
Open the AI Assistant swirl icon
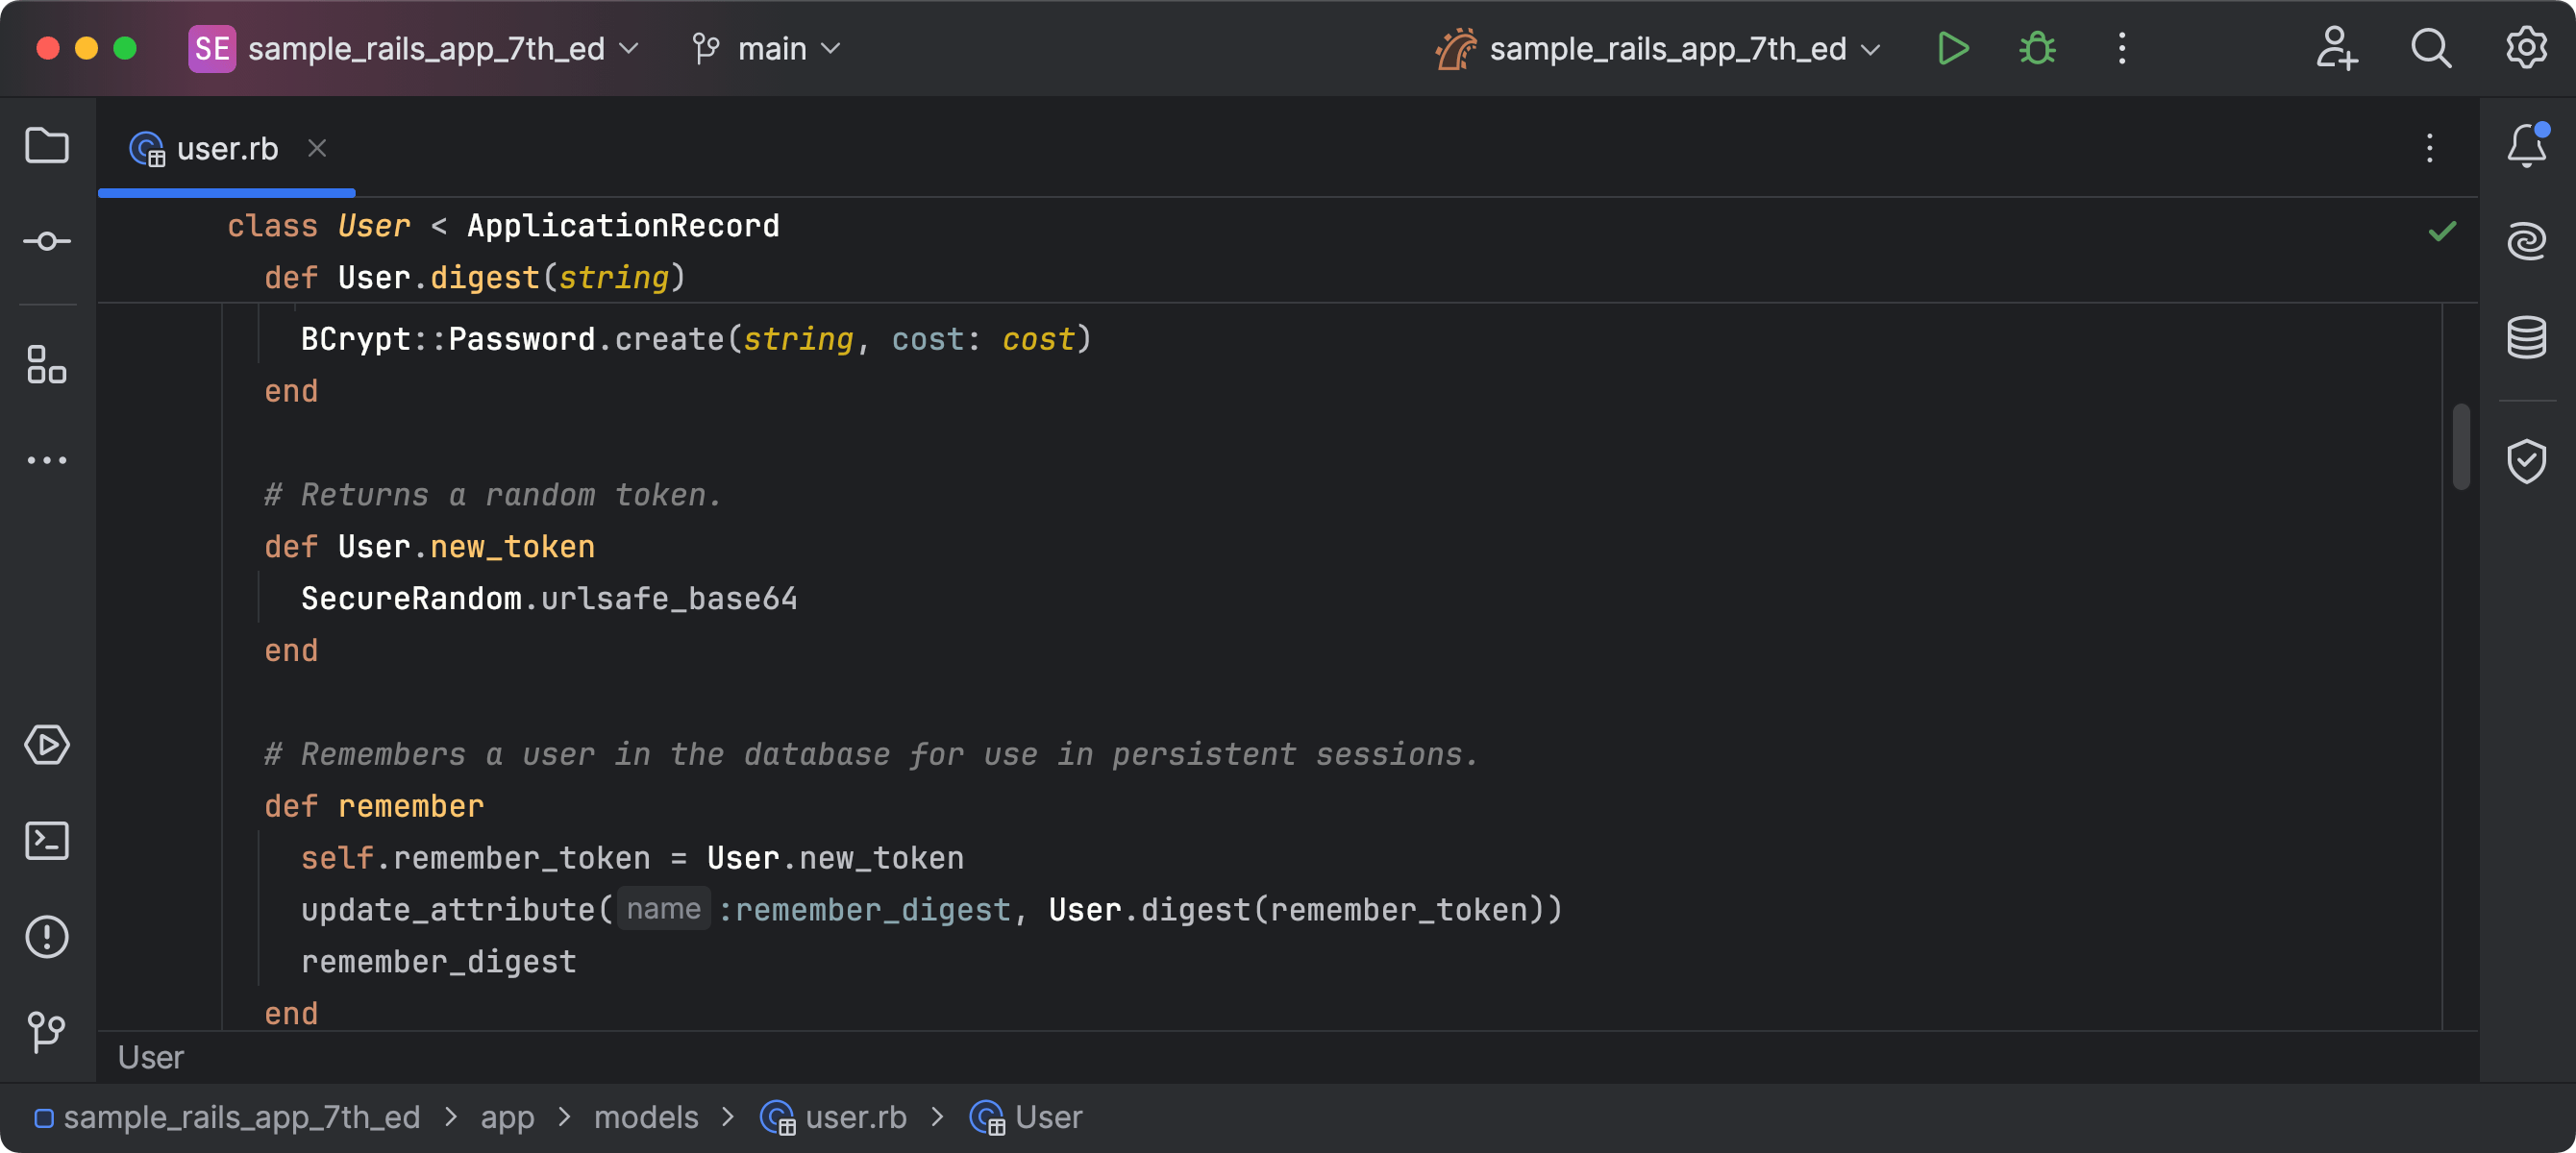(x=2526, y=241)
